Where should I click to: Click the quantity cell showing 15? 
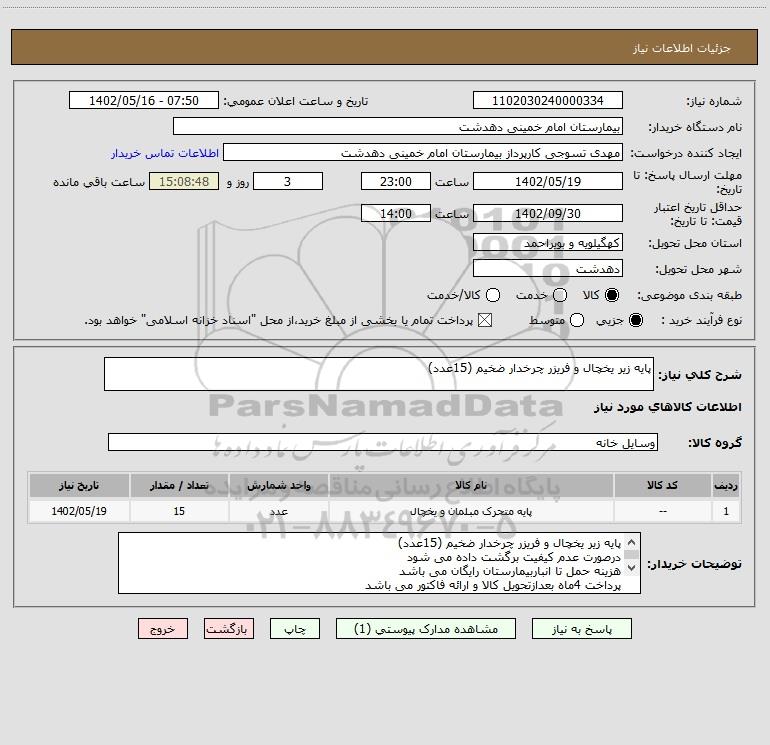(179, 511)
